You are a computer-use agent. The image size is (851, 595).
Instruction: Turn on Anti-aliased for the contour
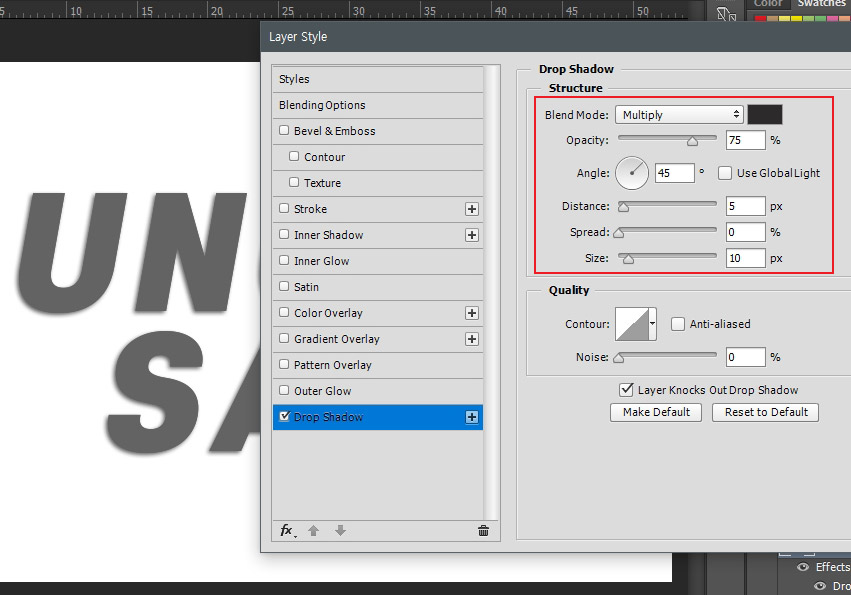(x=678, y=324)
